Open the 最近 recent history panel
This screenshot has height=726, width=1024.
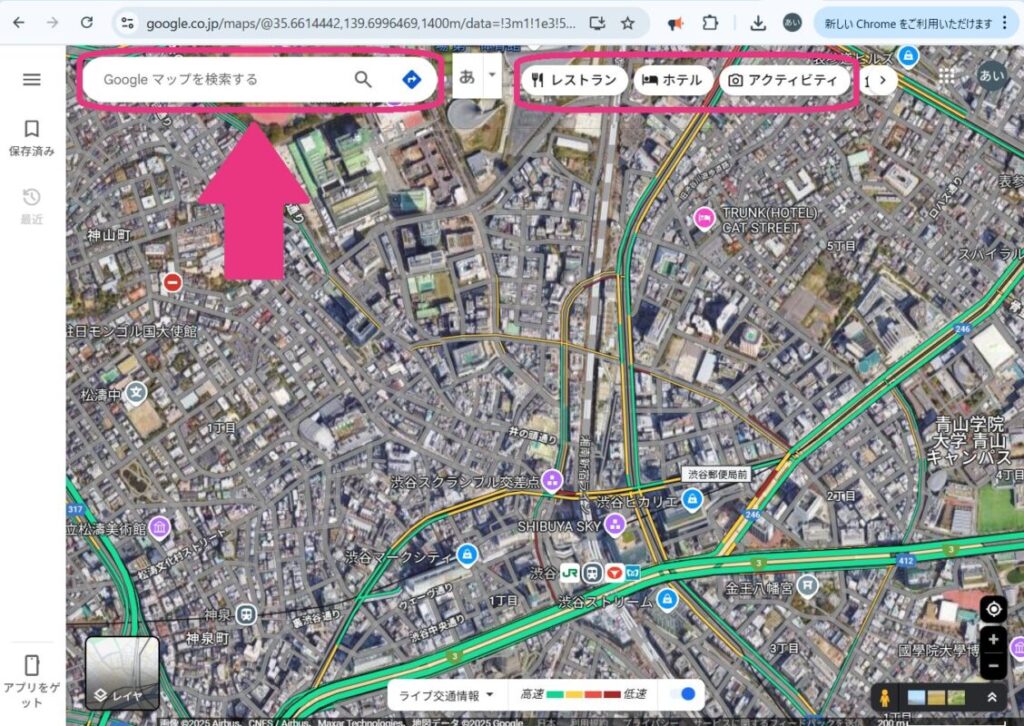[31, 206]
